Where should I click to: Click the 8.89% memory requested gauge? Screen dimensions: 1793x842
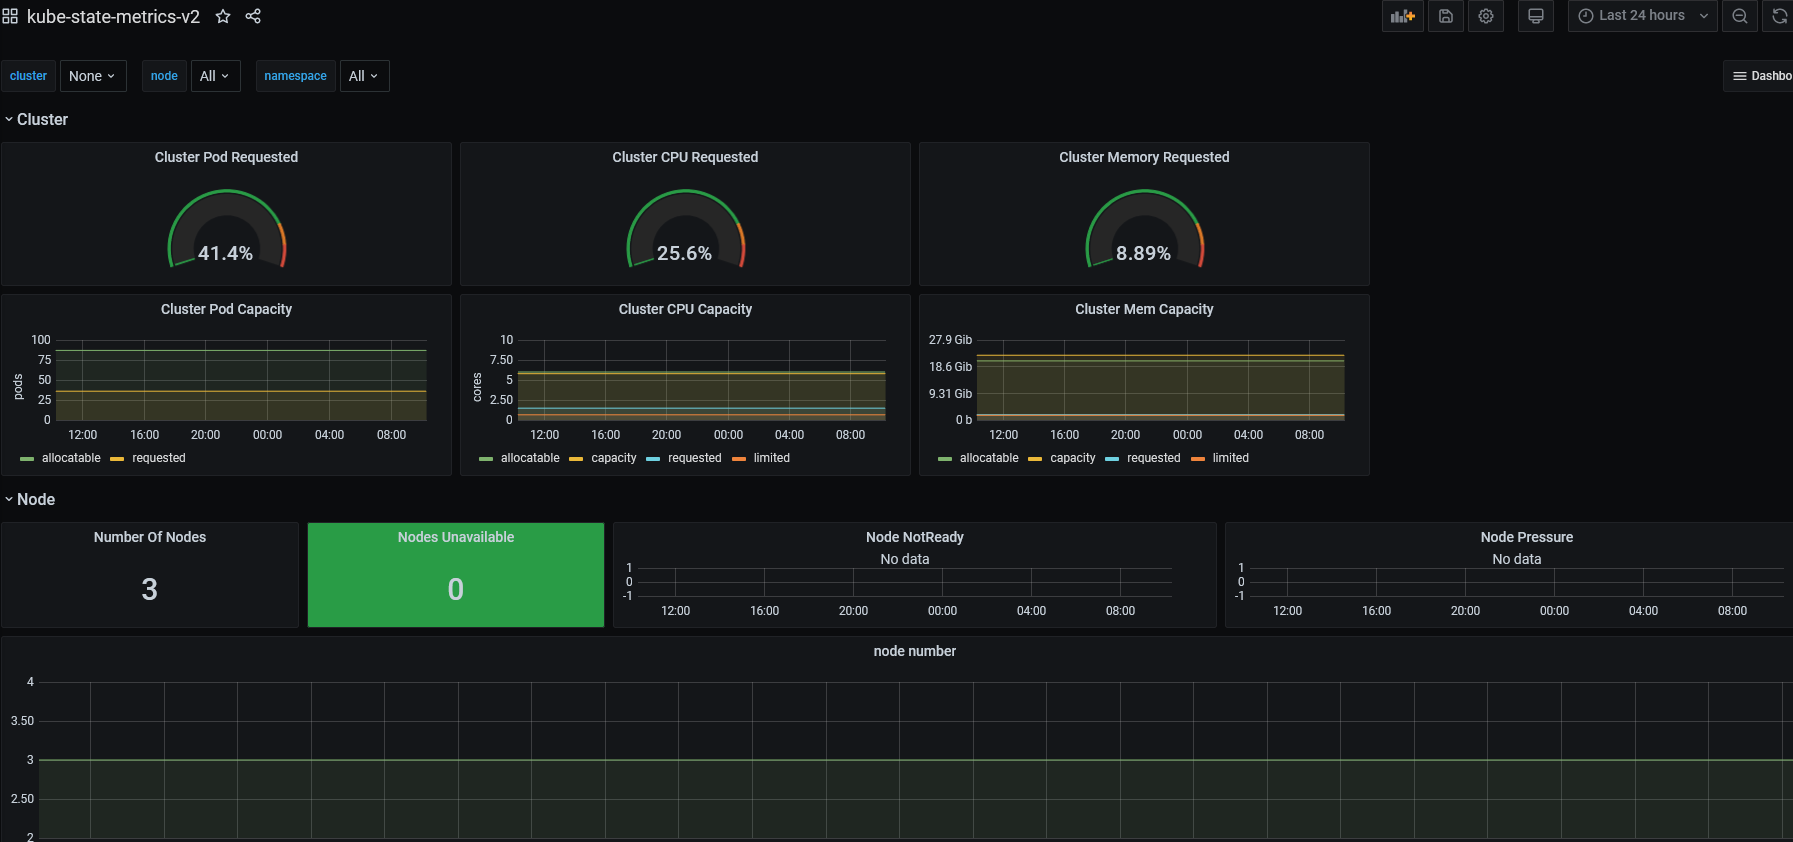1144,230
